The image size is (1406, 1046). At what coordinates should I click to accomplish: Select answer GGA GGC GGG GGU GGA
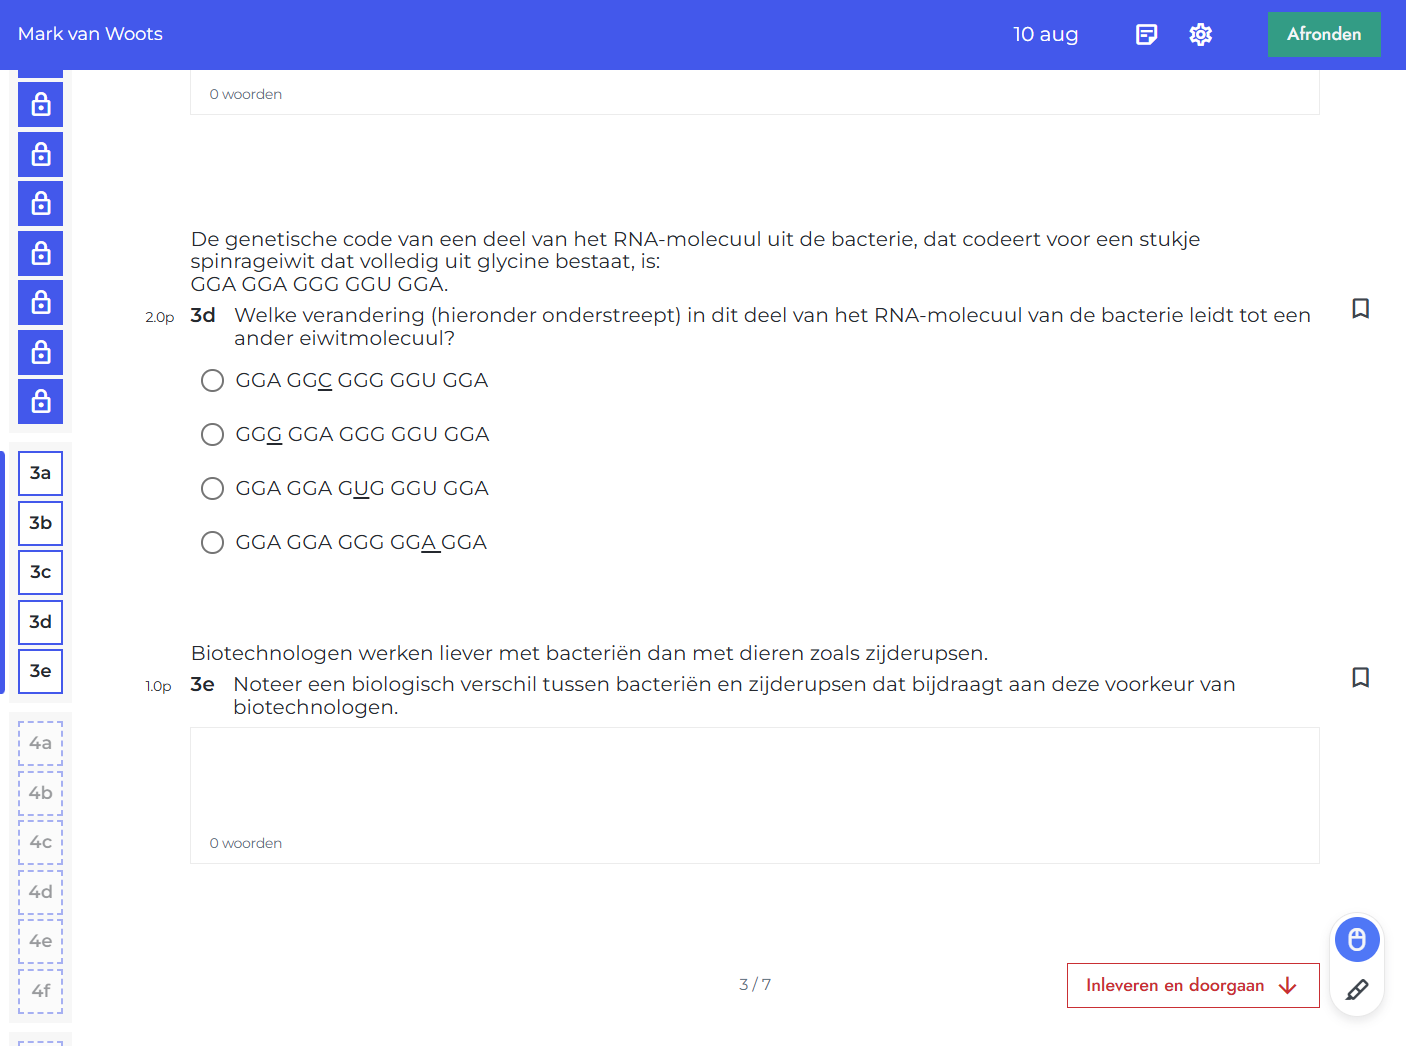212,380
